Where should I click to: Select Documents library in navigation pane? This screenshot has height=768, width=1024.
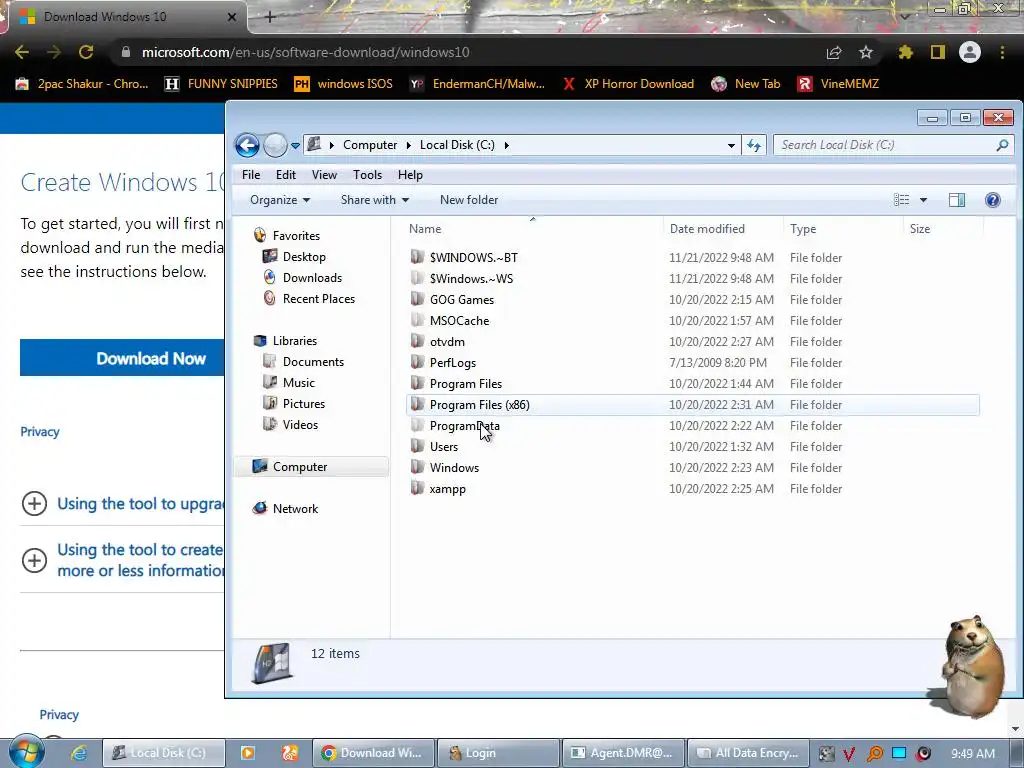pyautogui.click(x=313, y=362)
